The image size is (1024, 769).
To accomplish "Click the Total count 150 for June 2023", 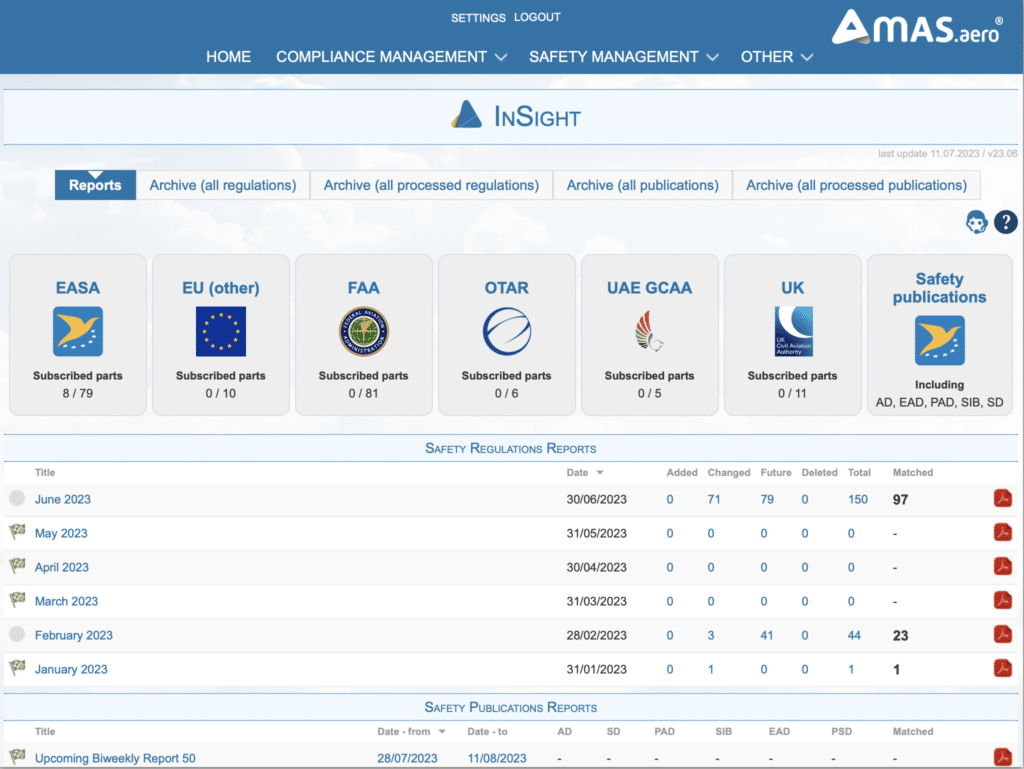I will click(x=857, y=499).
